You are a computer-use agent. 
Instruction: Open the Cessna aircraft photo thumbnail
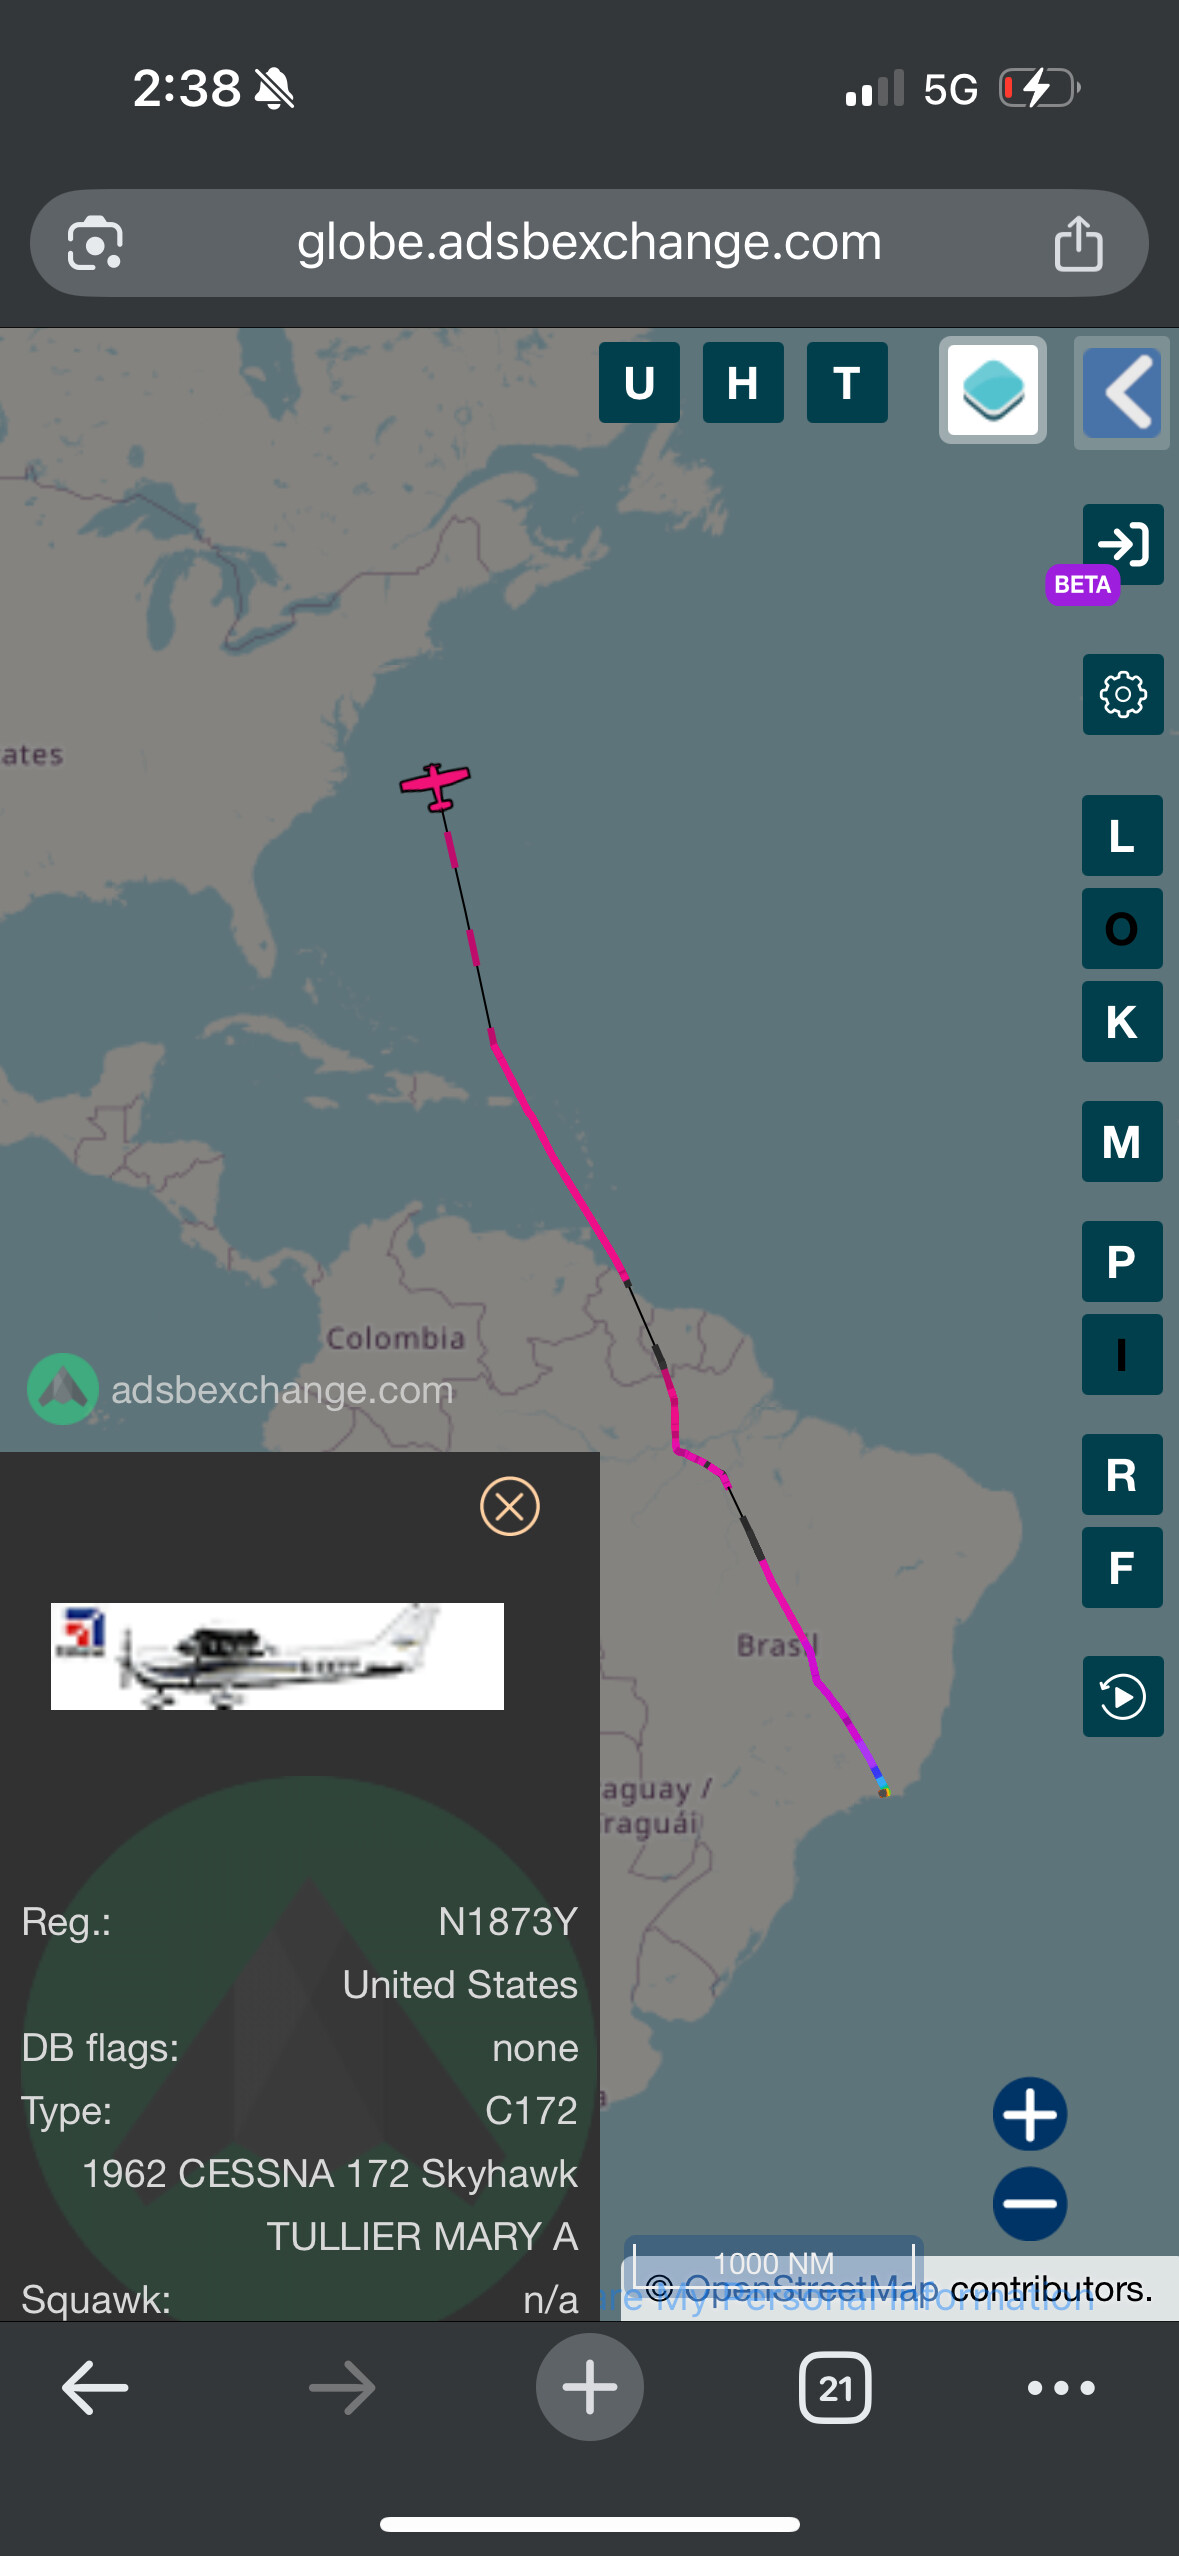[x=277, y=1656]
